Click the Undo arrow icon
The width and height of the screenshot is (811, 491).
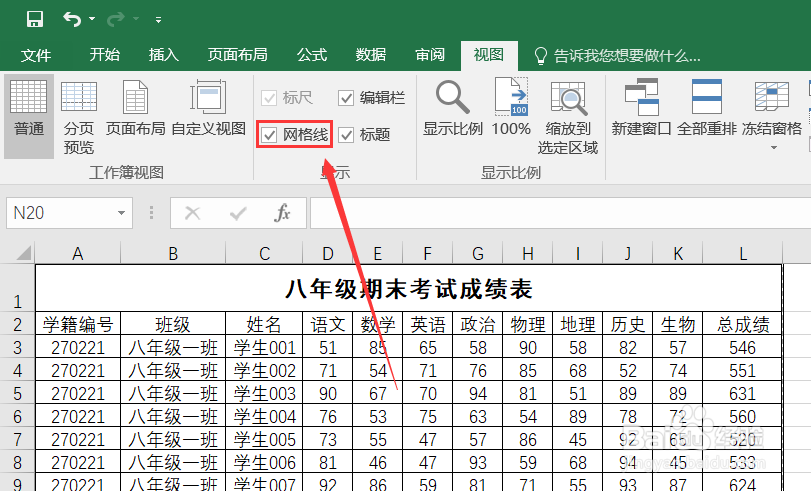tap(72, 19)
